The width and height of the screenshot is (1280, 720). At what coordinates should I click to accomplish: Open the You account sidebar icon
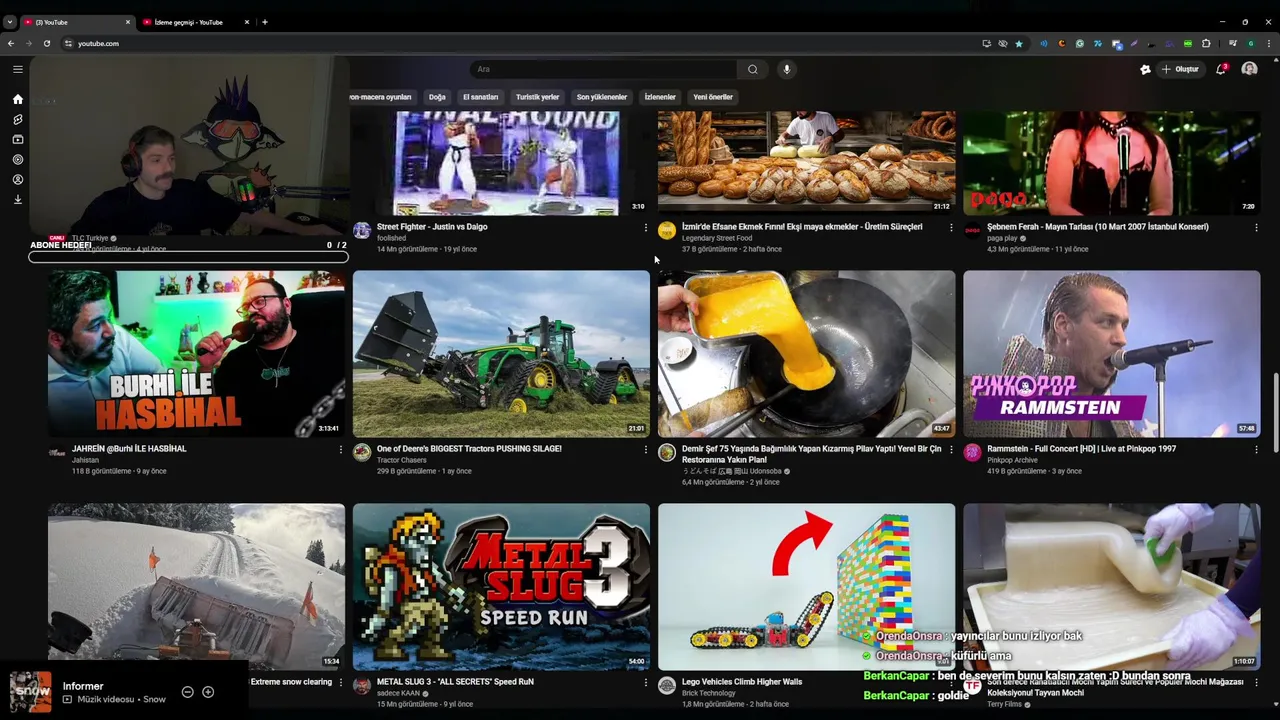tap(18, 179)
